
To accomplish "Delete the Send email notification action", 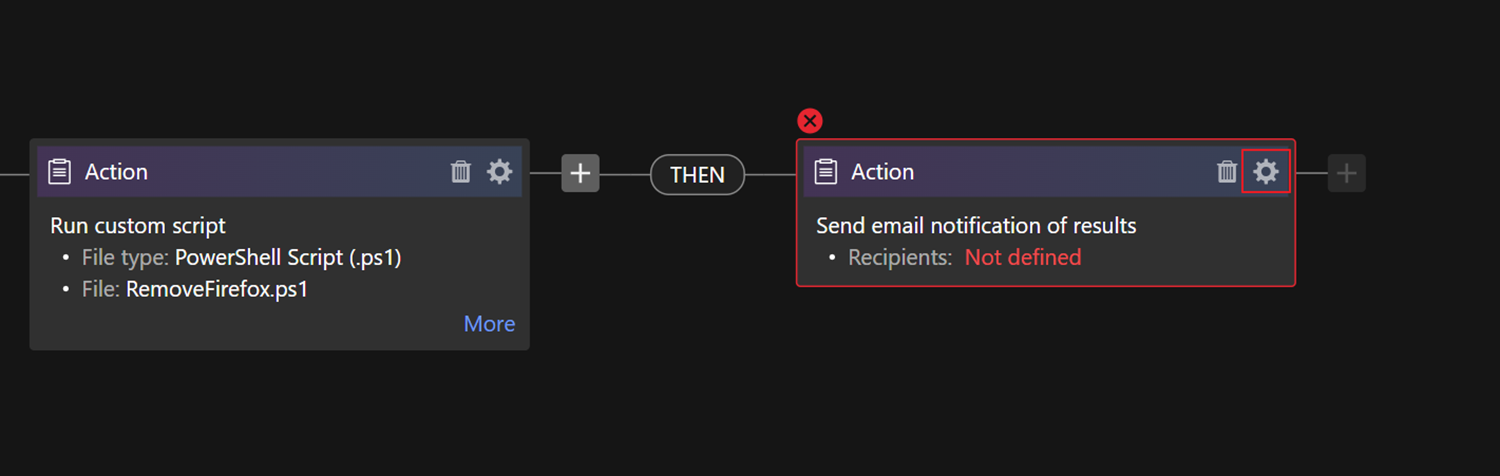I will (x=1227, y=172).
